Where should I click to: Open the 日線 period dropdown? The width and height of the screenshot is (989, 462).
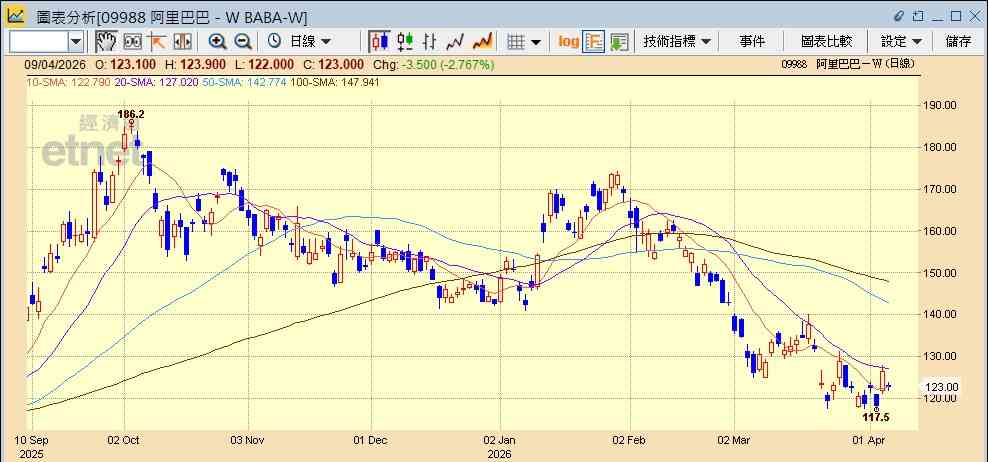(310, 42)
